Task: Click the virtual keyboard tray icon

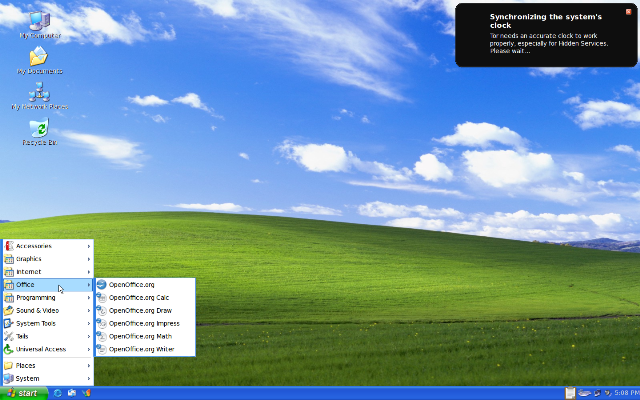Action: pos(584,393)
